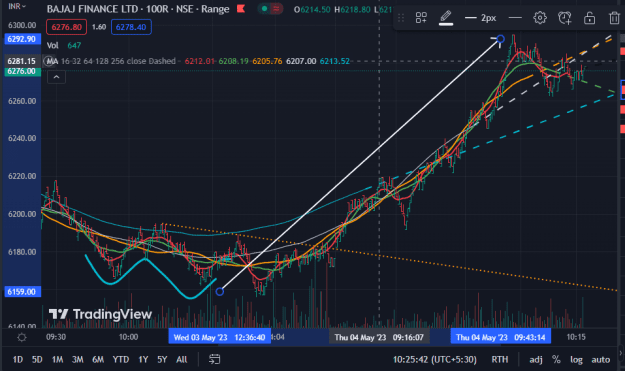Grab the floating toolbar drag handle
Screen dimensions: 625x371
point(401,18)
